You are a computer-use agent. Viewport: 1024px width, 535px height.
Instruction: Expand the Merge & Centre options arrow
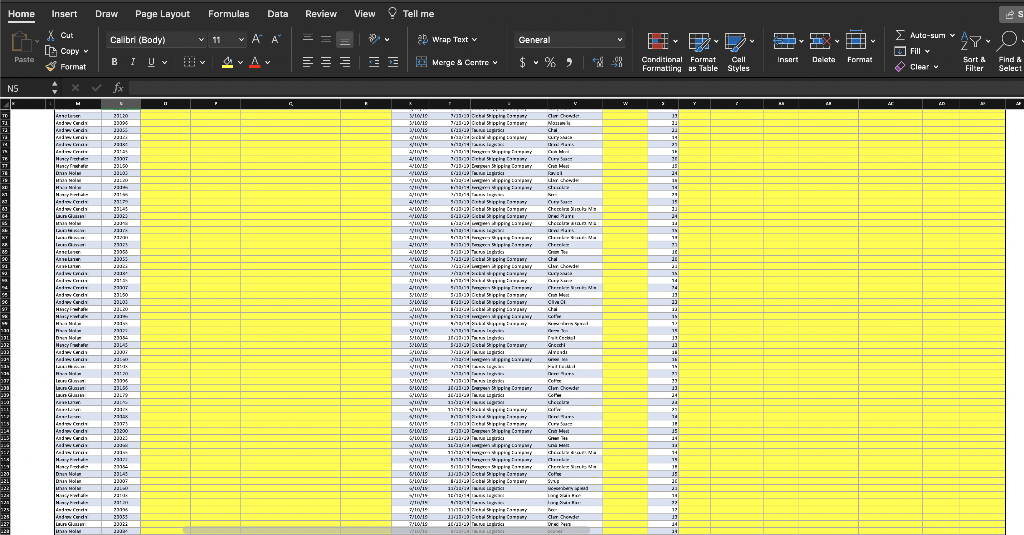click(495, 63)
